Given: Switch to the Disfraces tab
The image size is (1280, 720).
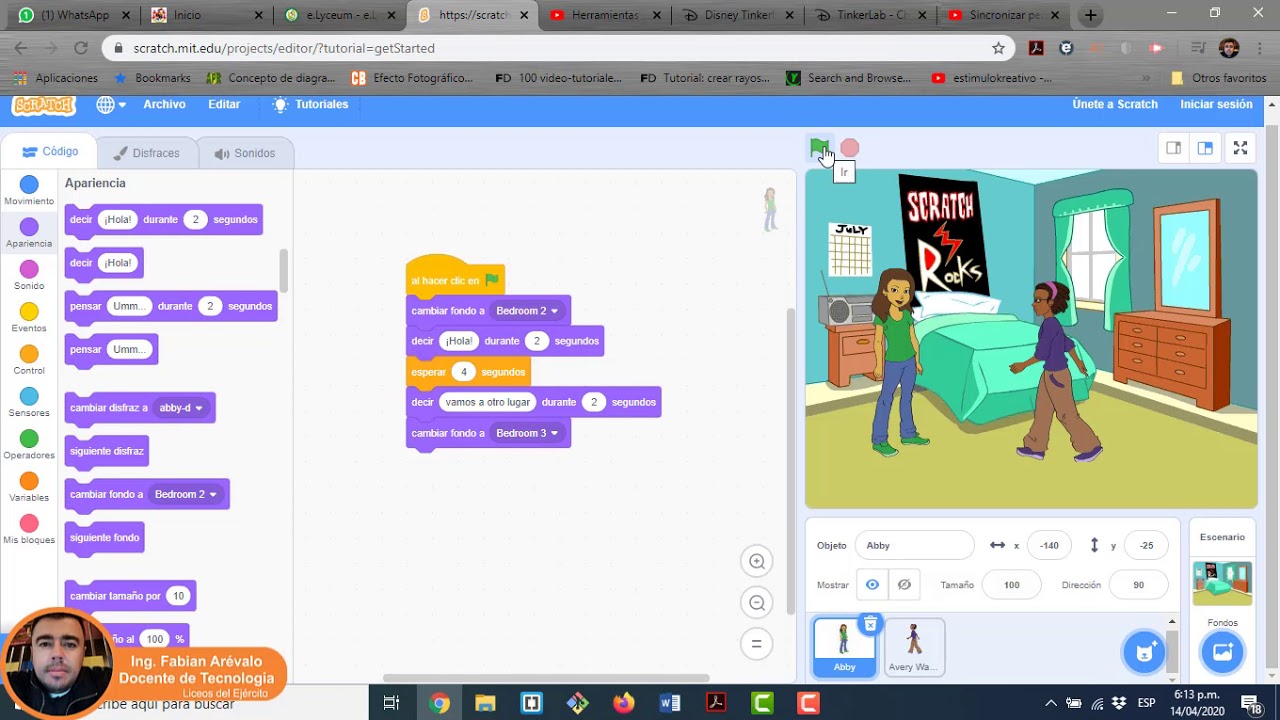Looking at the screenshot, I should [146, 153].
